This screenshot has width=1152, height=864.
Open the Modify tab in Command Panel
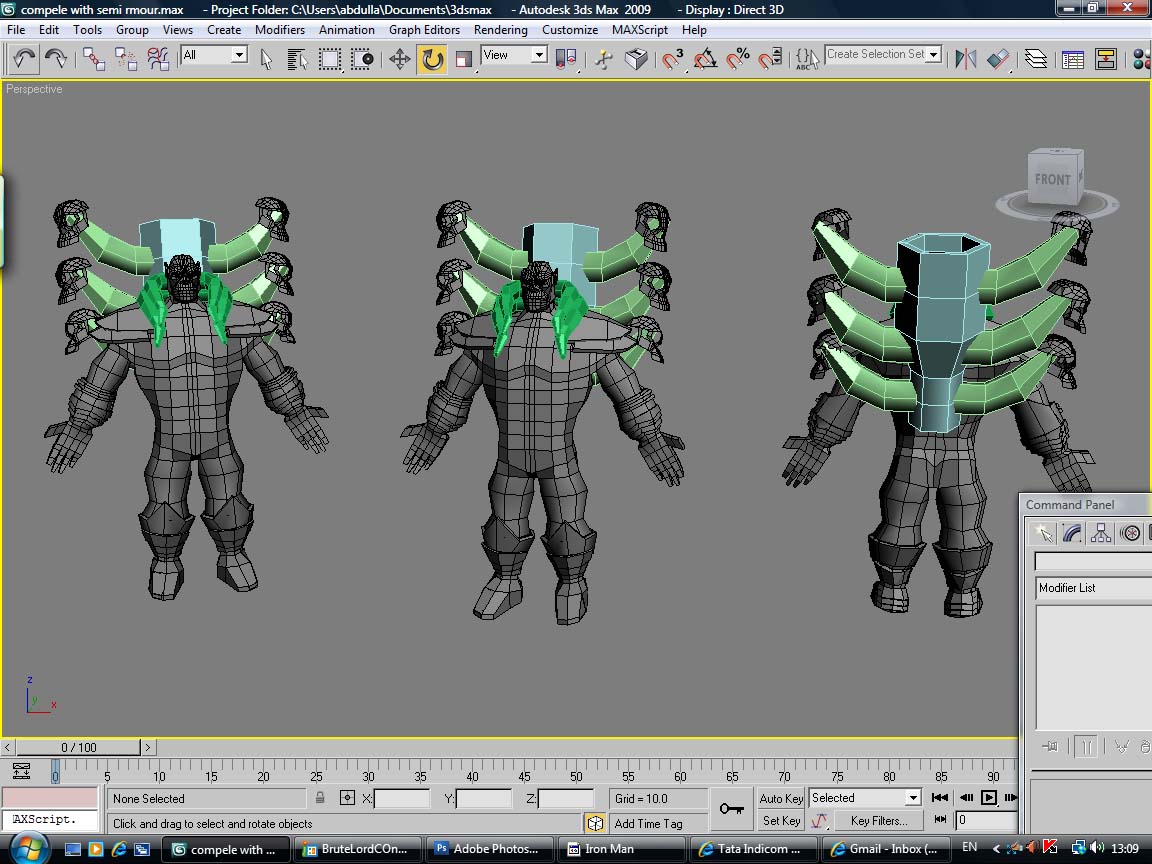point(1072,533)
